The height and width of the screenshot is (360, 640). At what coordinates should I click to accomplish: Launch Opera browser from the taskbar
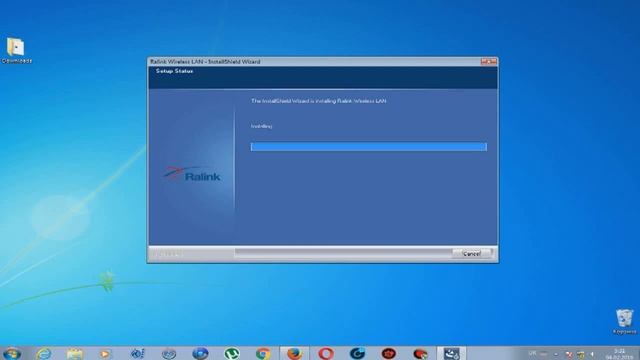point(326,353)
